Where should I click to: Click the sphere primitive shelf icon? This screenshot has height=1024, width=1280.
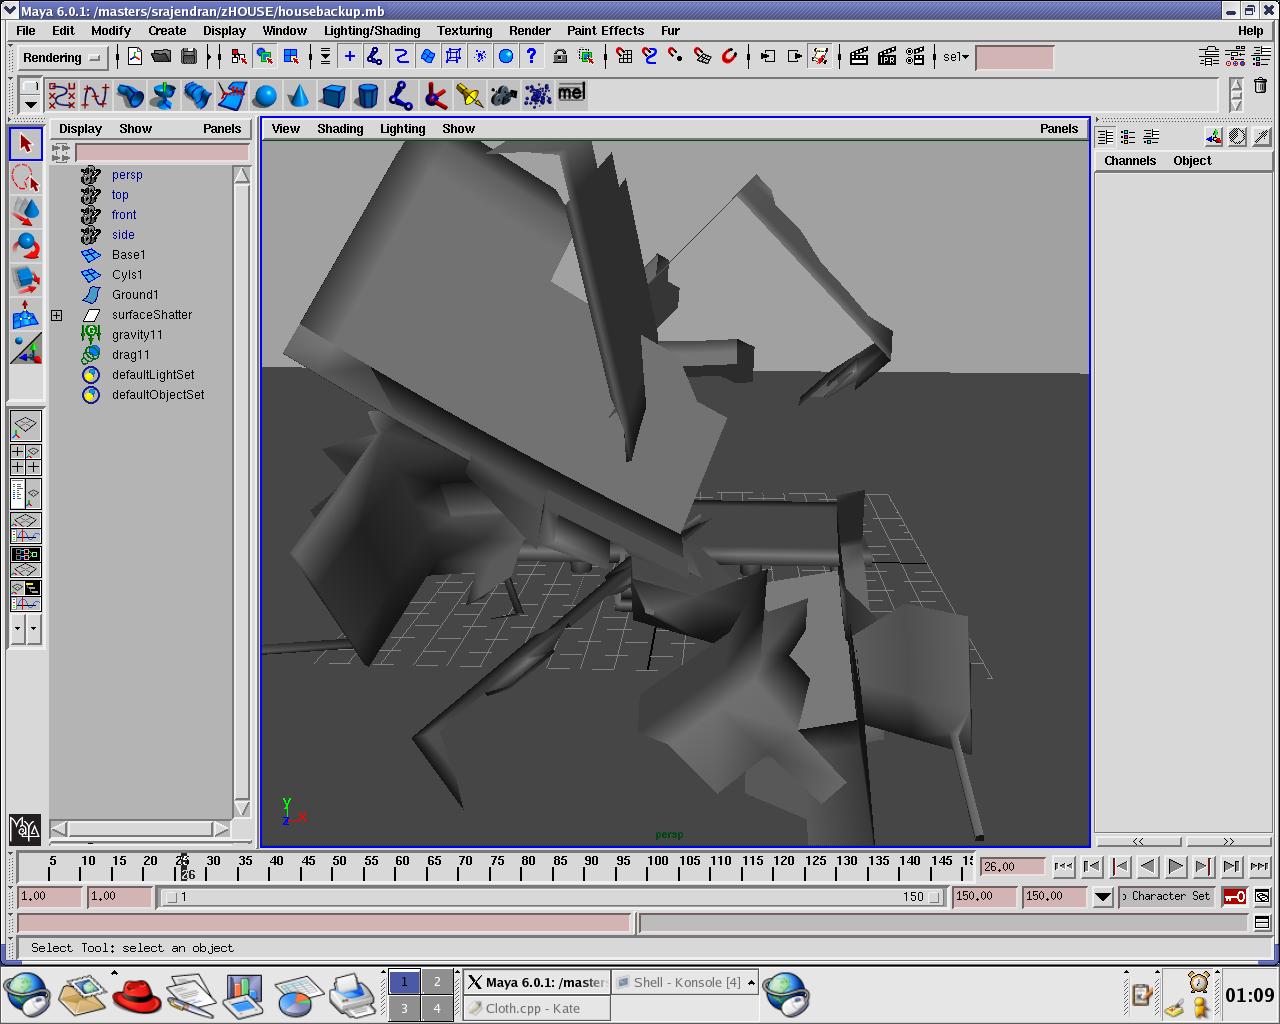click(265, 96)
